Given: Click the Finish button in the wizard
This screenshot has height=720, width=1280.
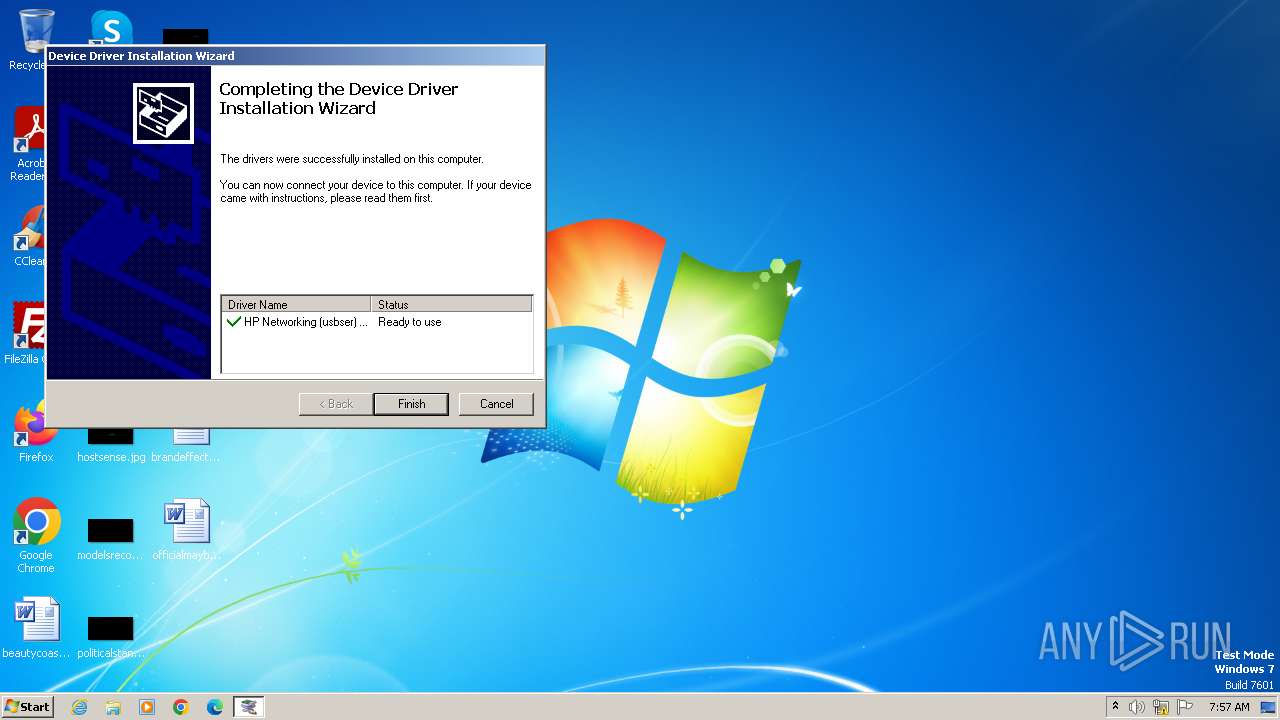Looking at the screenshot, I should point(411,404).
